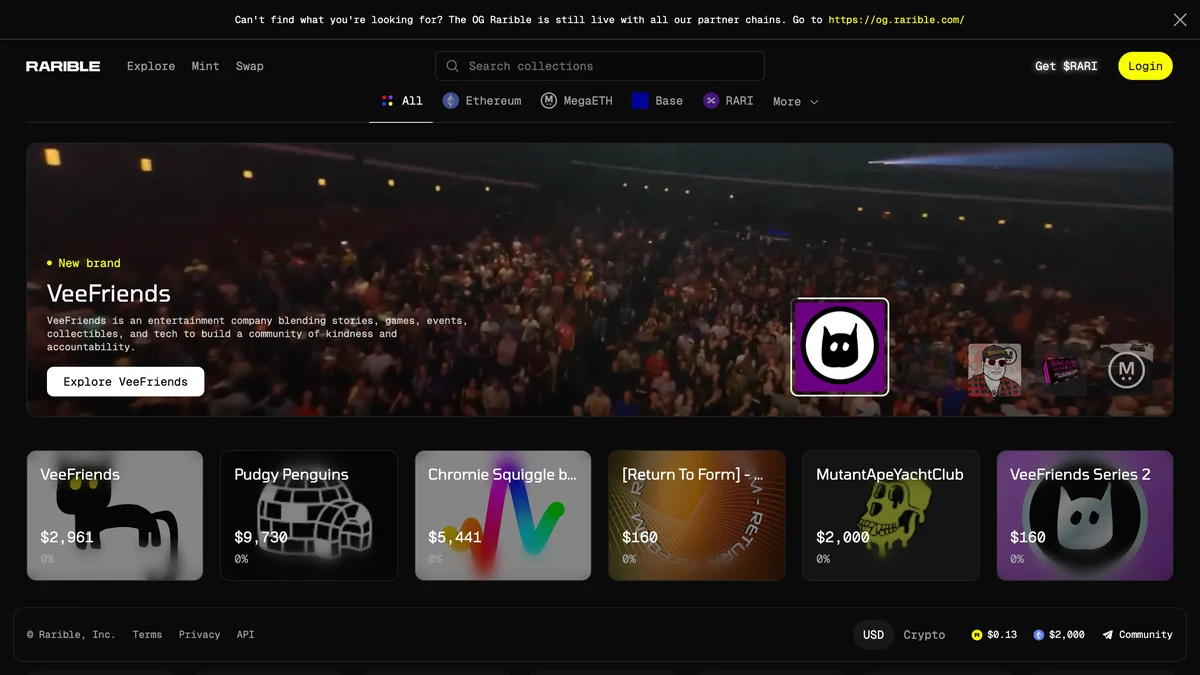Open the Pudgy Penguins collection card

pyautogui.click(x=309, y=515)
